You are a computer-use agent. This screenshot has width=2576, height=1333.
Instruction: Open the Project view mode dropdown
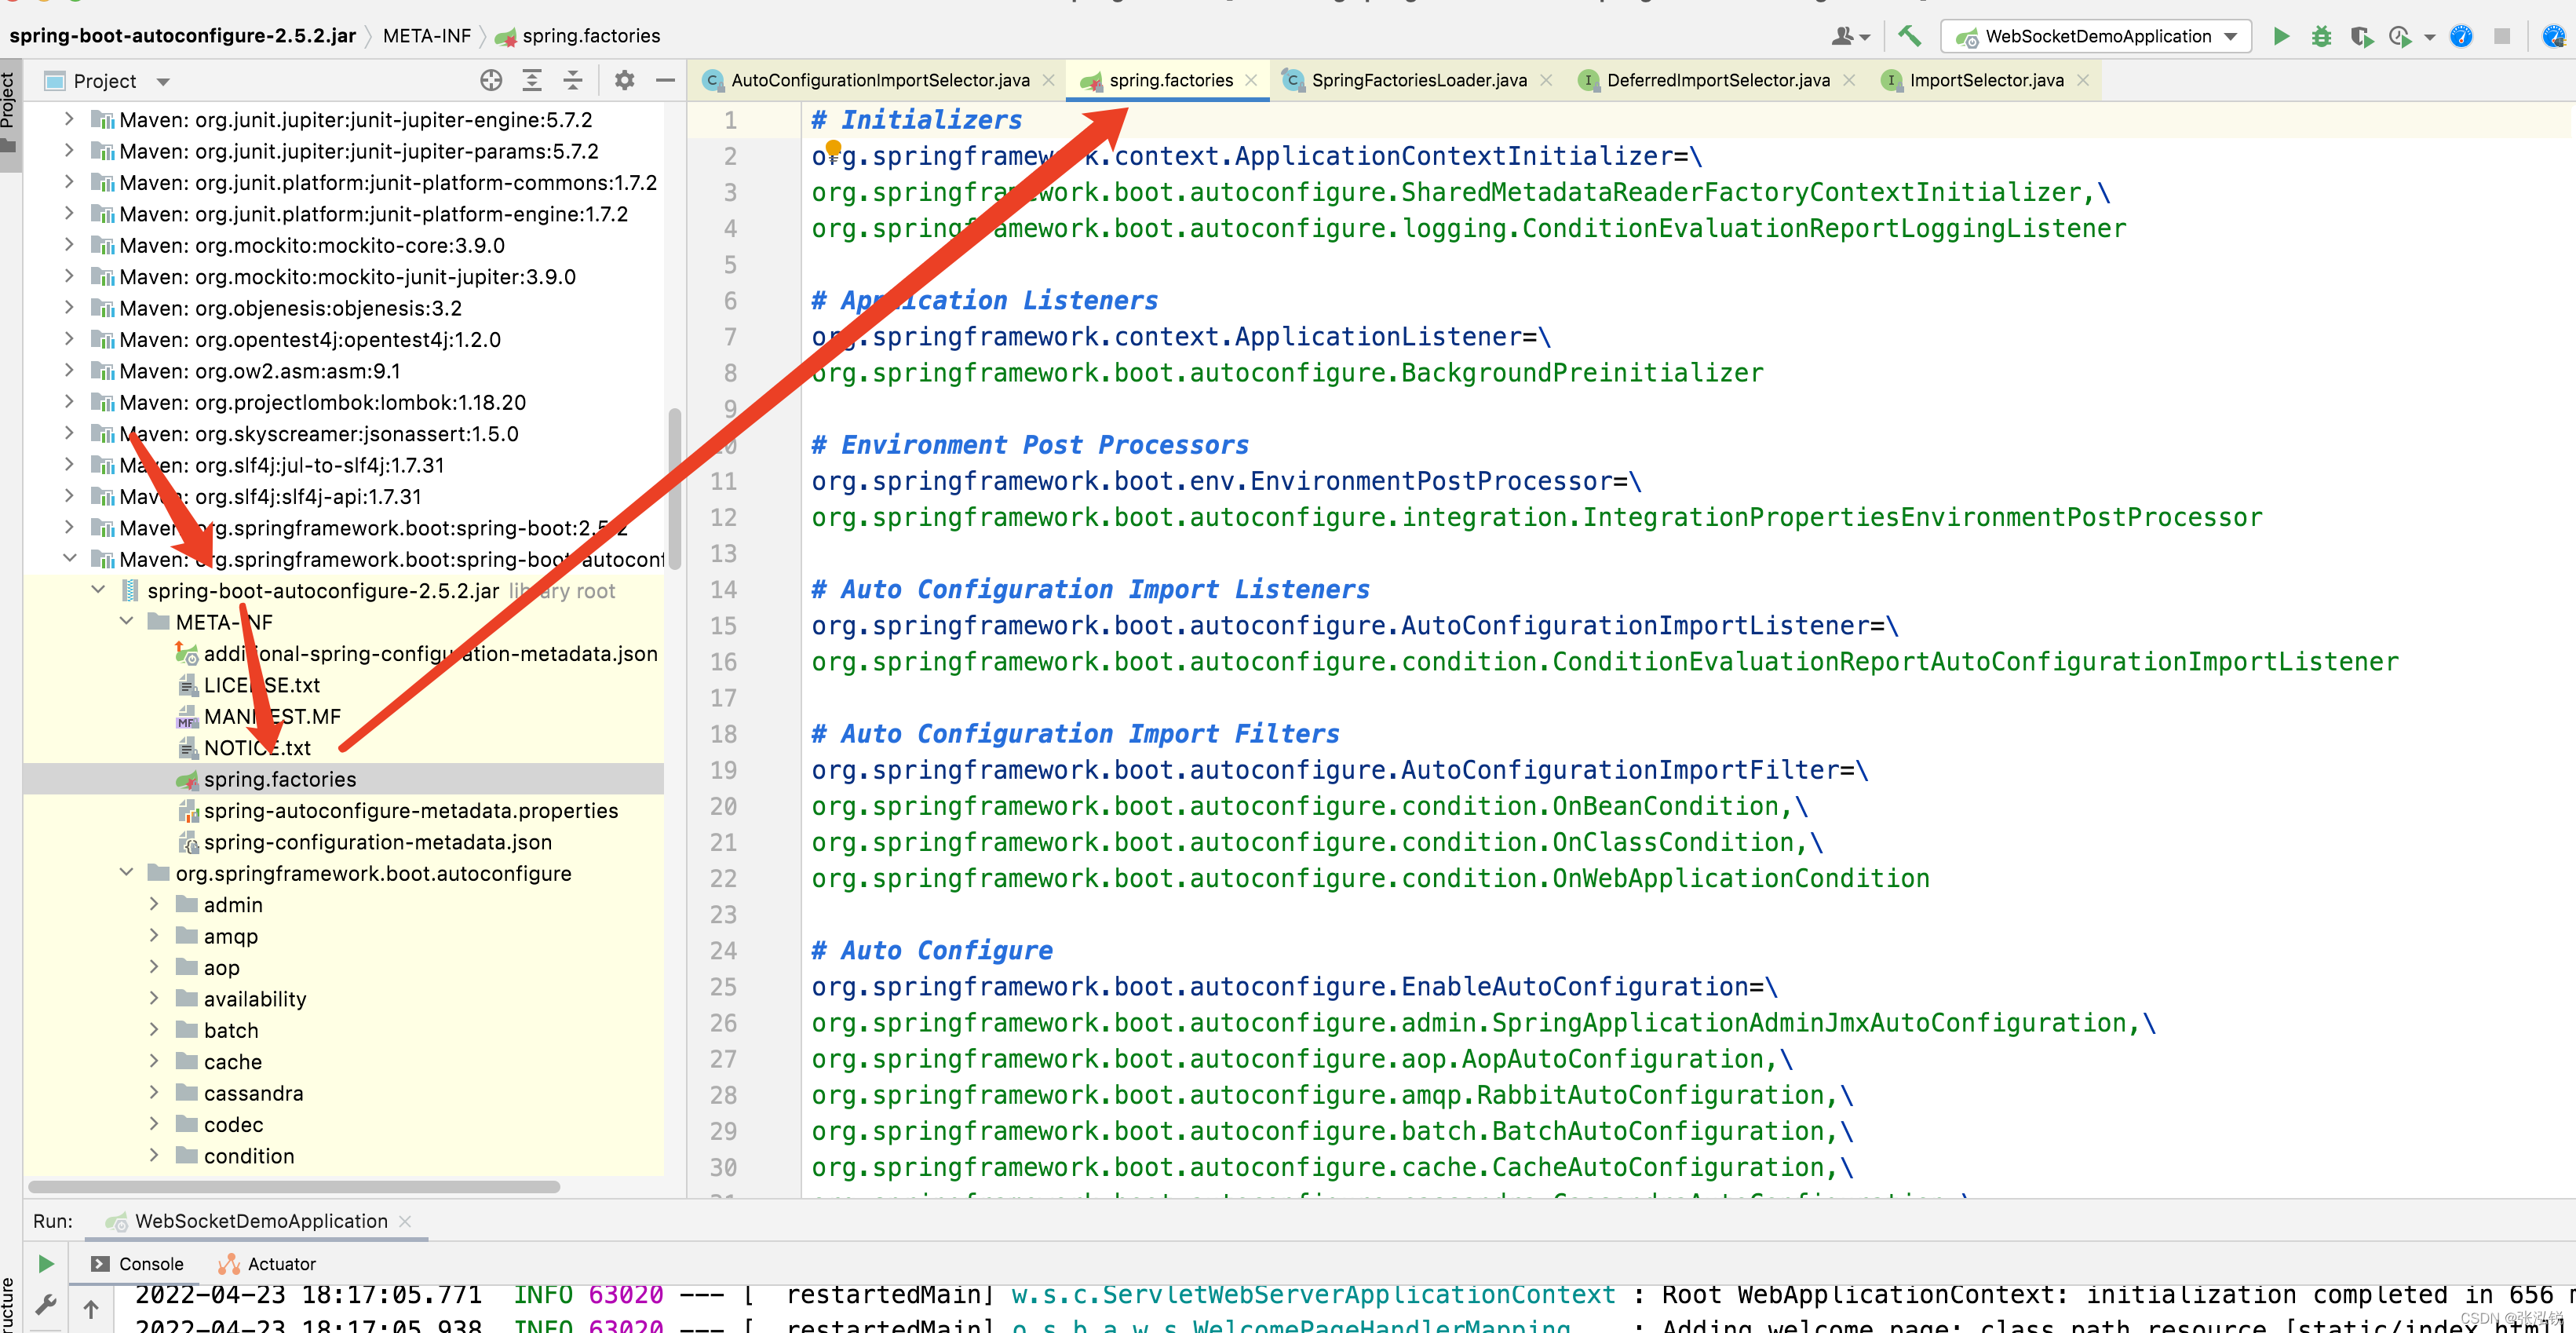163,81
